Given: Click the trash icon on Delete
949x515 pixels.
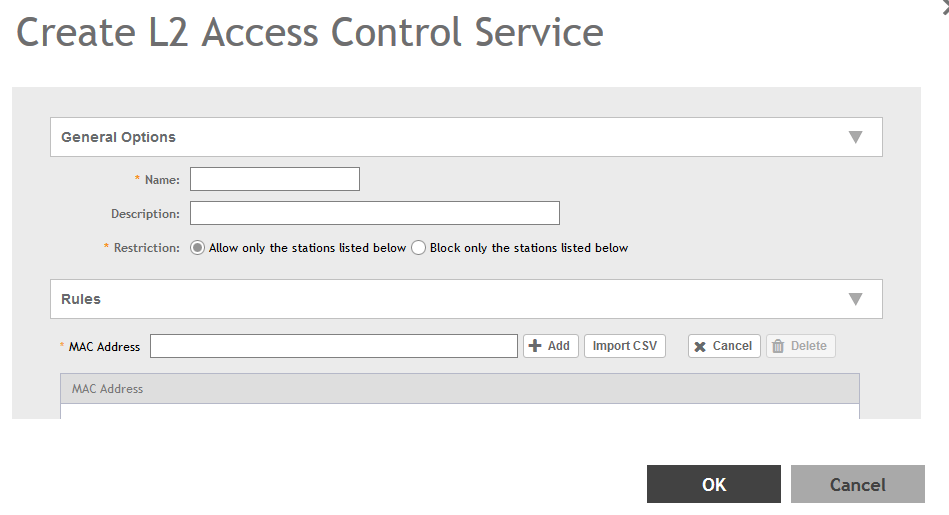Looking at the screenshot, I should [x=778, y=346].
